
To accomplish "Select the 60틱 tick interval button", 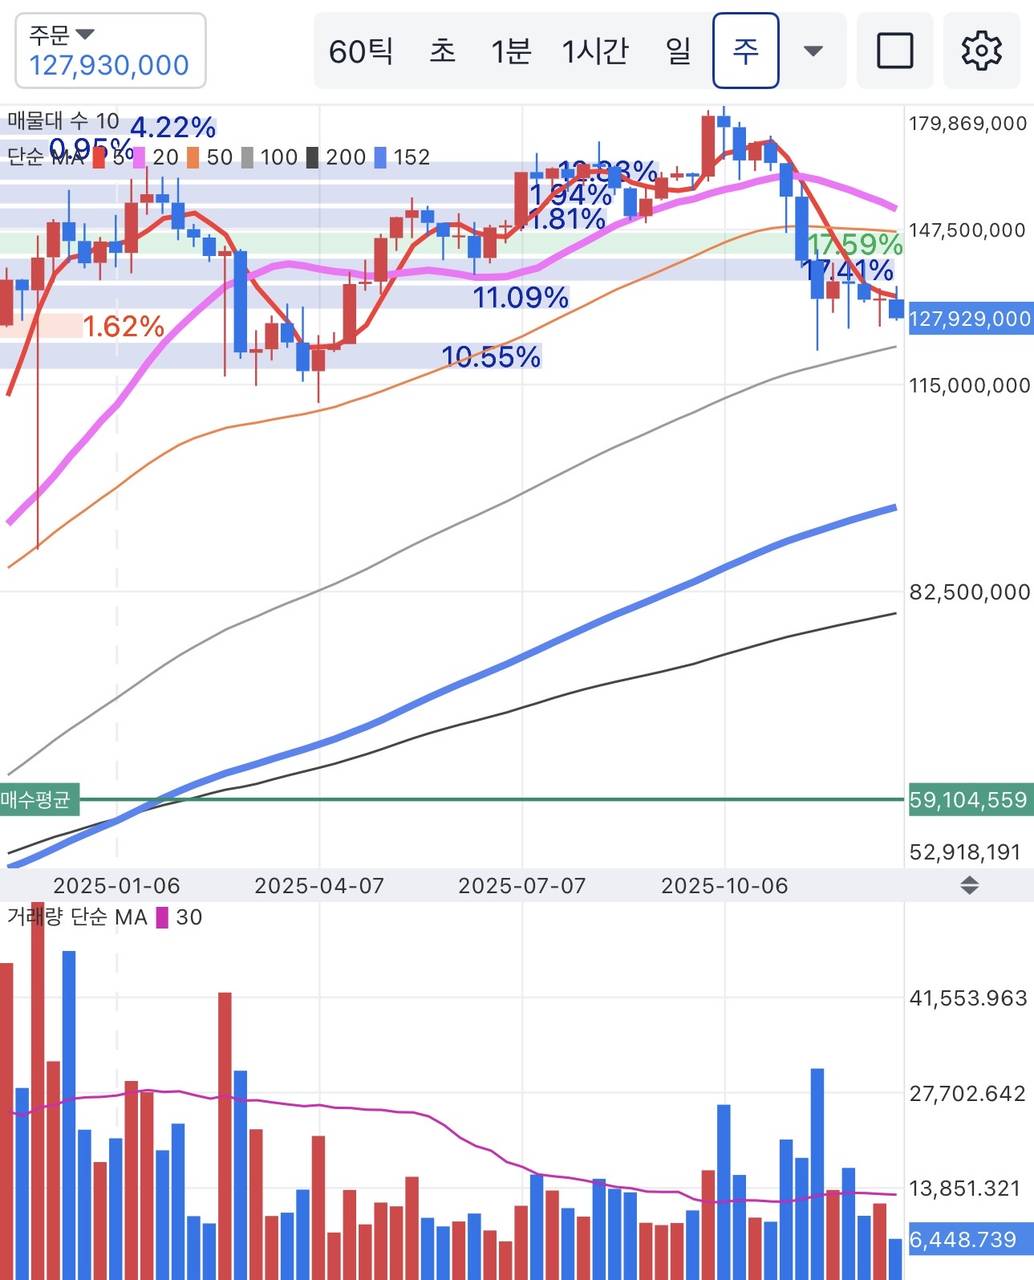I will coord(363,50).
